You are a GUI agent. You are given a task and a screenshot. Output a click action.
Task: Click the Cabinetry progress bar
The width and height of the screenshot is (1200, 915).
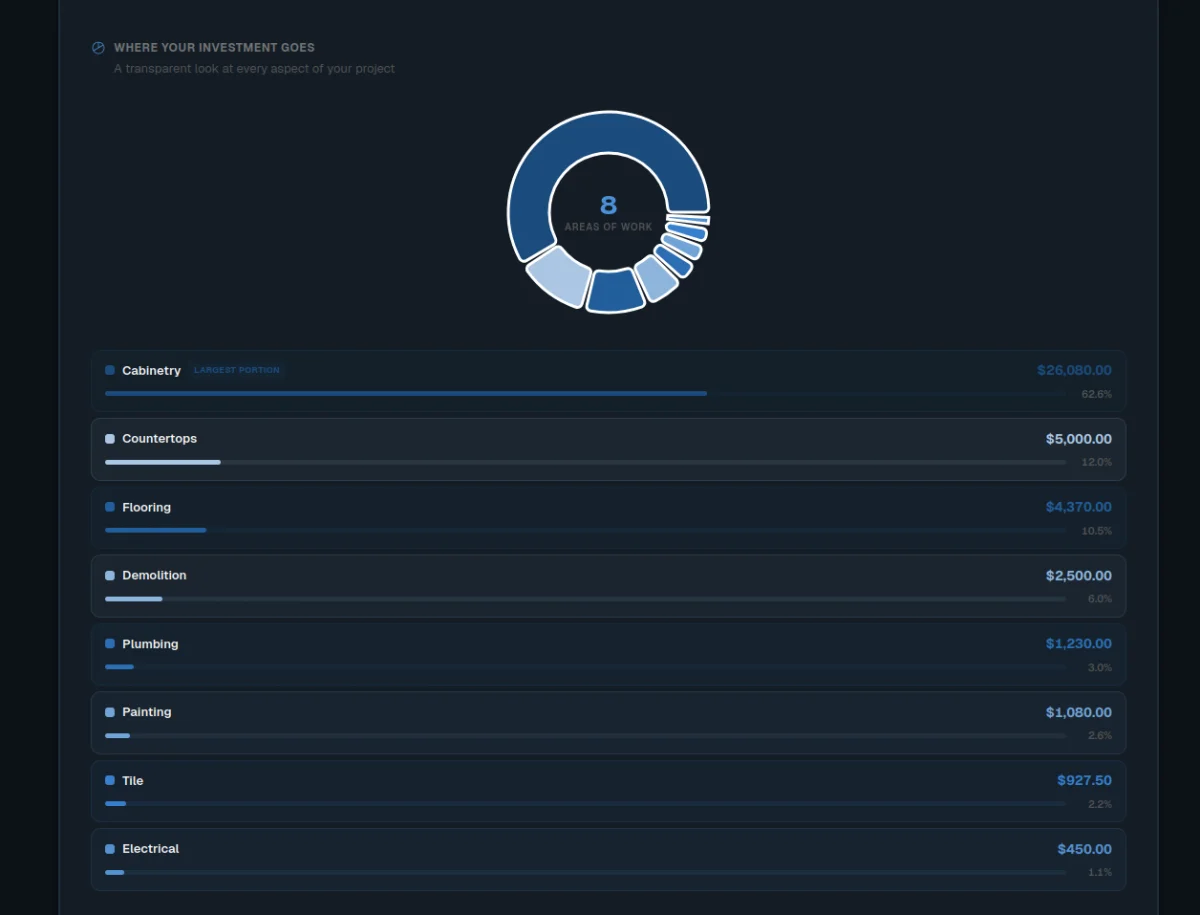click(405, 394)
